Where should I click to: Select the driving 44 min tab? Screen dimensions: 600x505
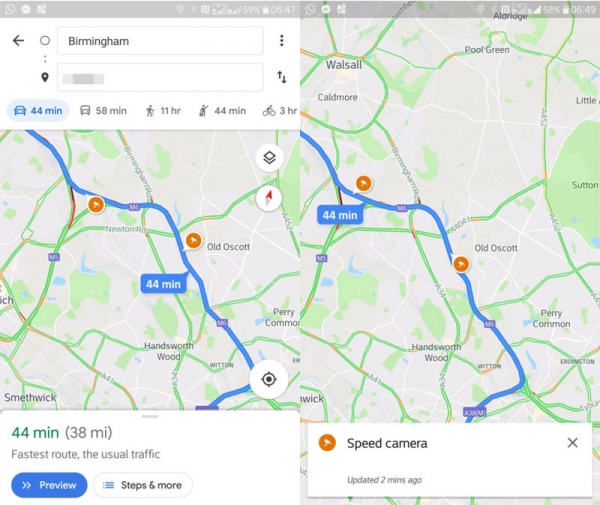point(38,111)
